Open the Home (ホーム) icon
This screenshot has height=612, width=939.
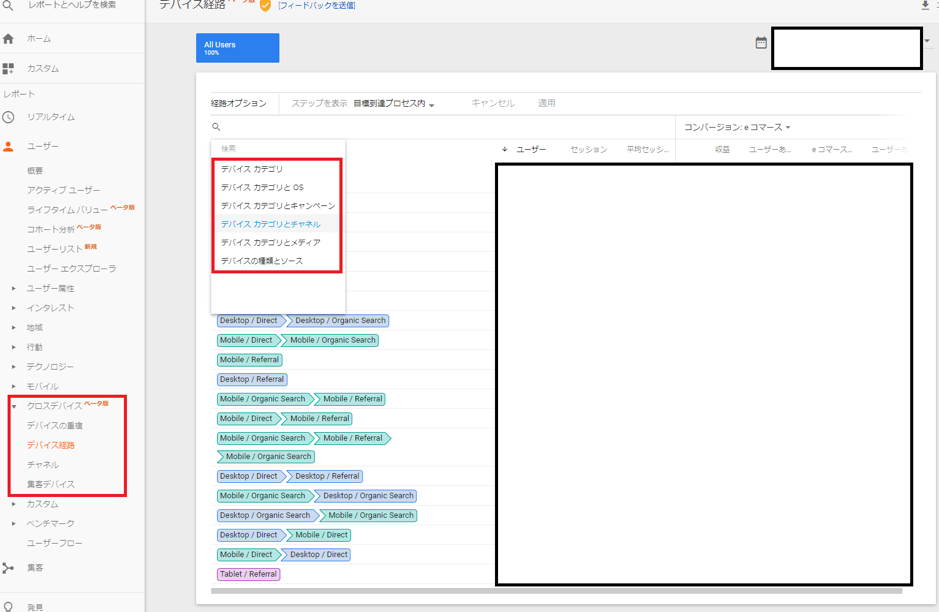(x=9, y=39)
